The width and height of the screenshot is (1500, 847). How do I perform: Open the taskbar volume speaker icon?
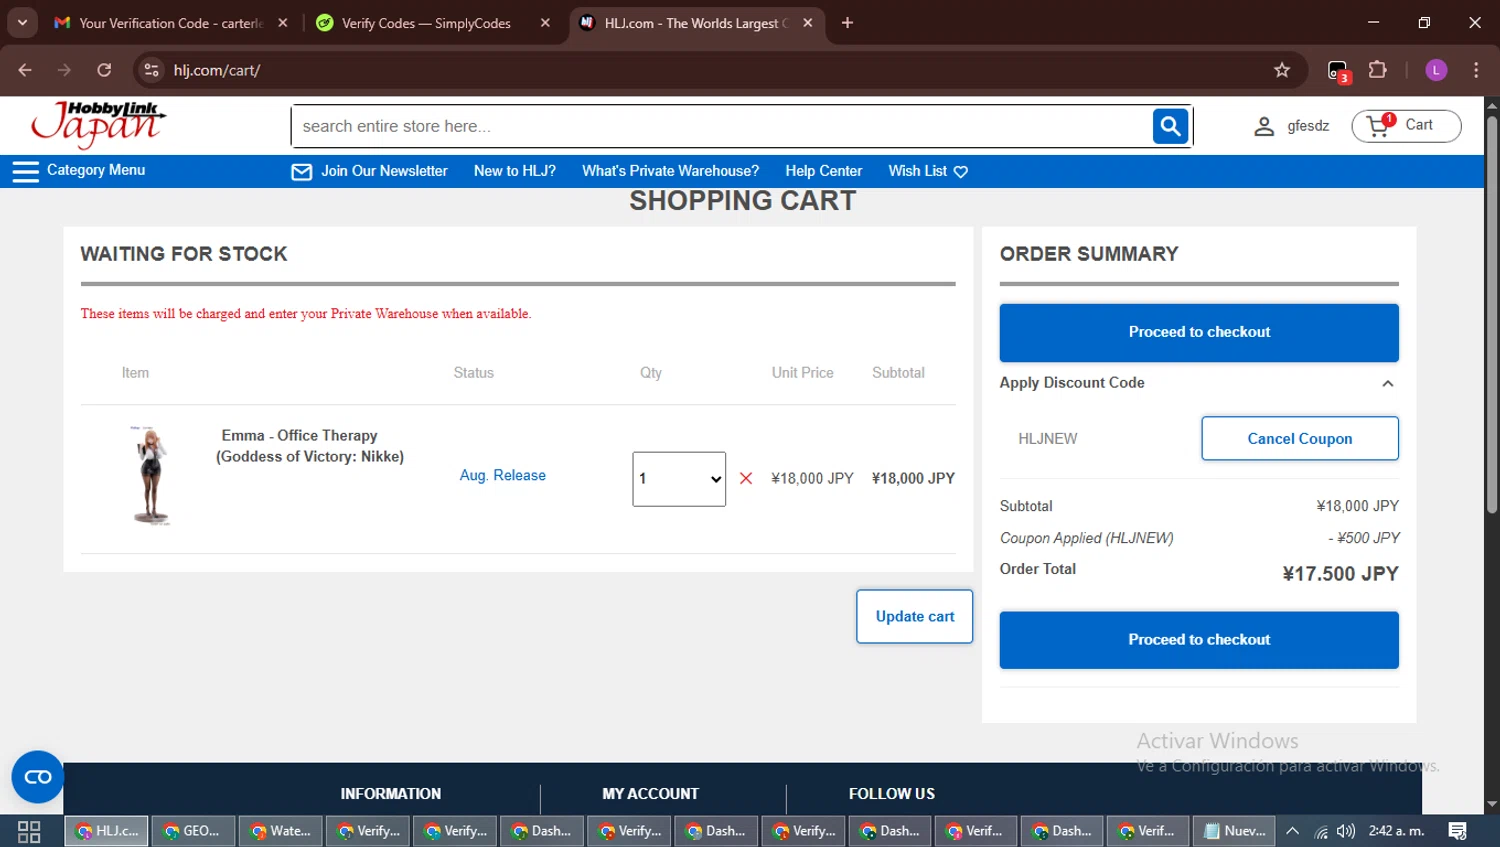point(1346,831)
